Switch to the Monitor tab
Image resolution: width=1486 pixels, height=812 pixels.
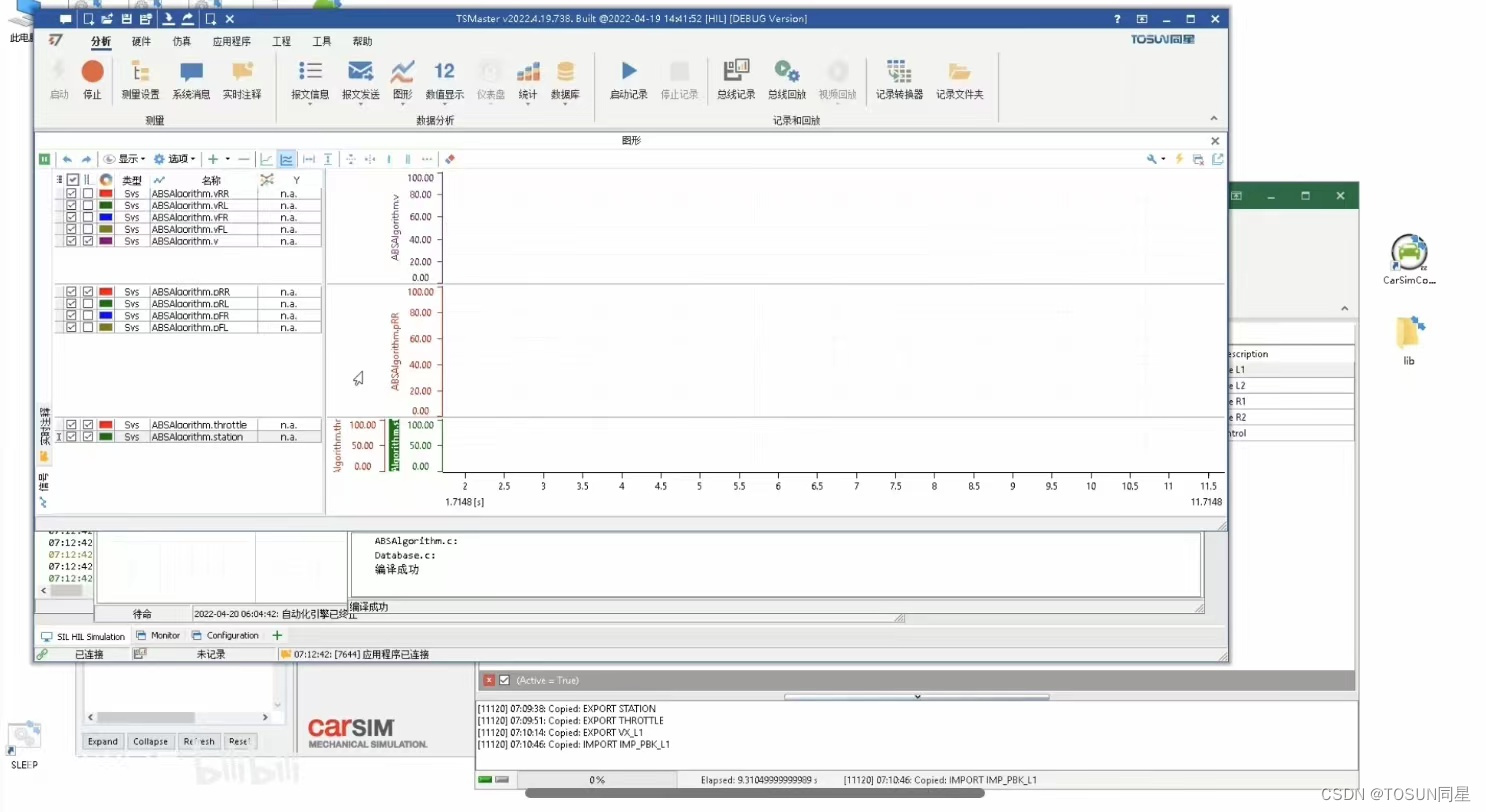click(x=158, y=636)
